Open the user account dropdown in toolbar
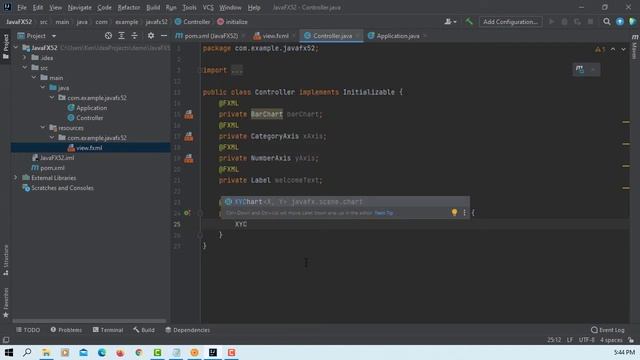Screen dimensions: 640x360 450,22
